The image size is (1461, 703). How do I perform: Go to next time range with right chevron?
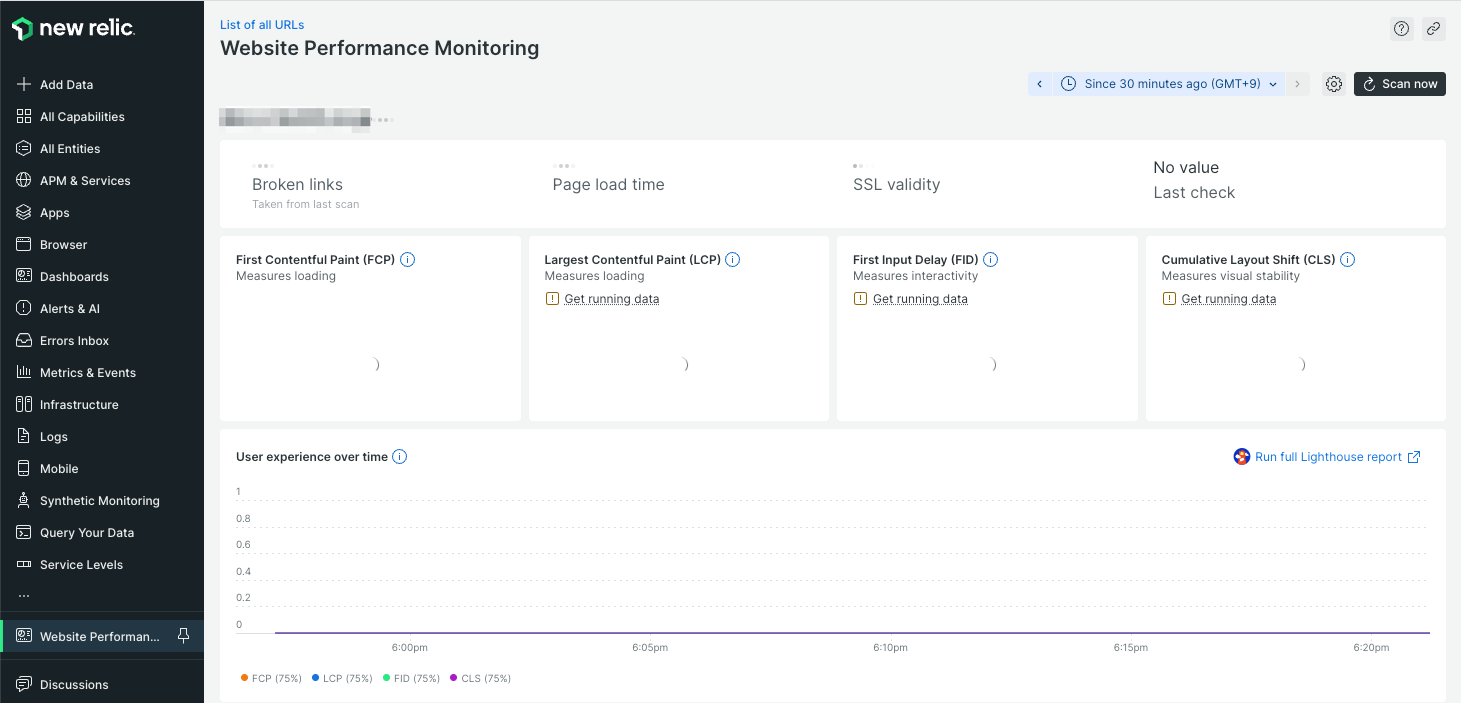[x=1297, y=84]
